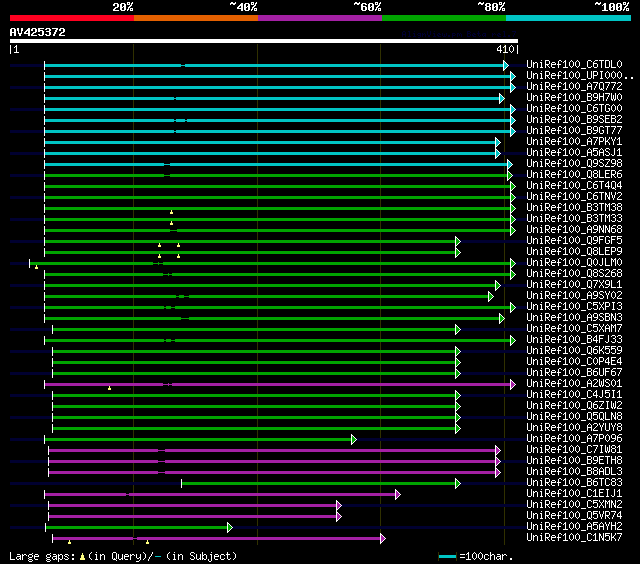Click the cyan 100char scale bar

[x=447, y=556]
